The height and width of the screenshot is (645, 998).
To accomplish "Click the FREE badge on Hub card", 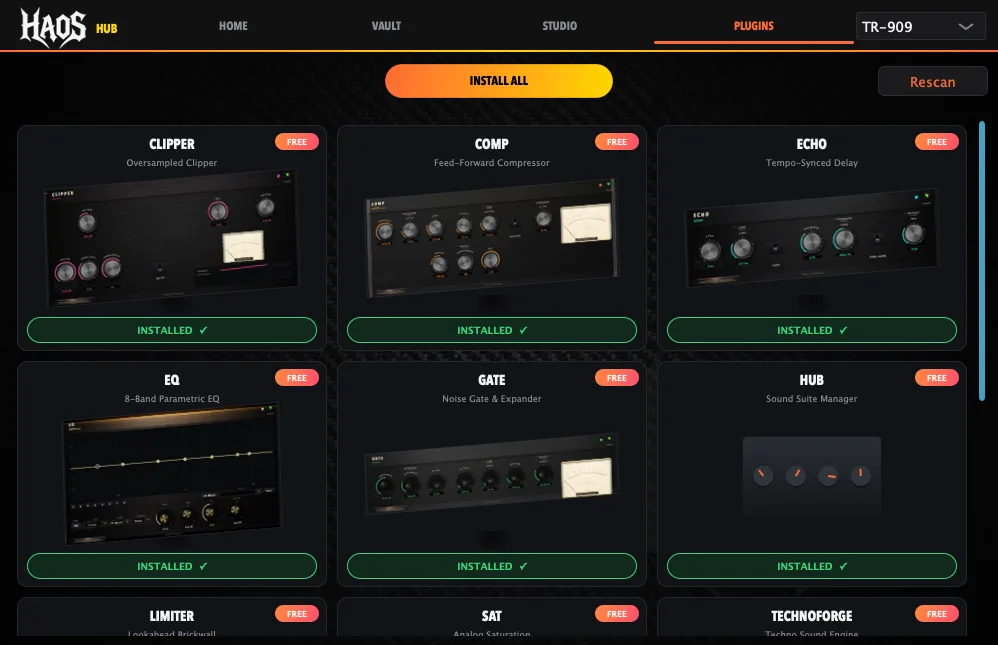I will 937,378.
